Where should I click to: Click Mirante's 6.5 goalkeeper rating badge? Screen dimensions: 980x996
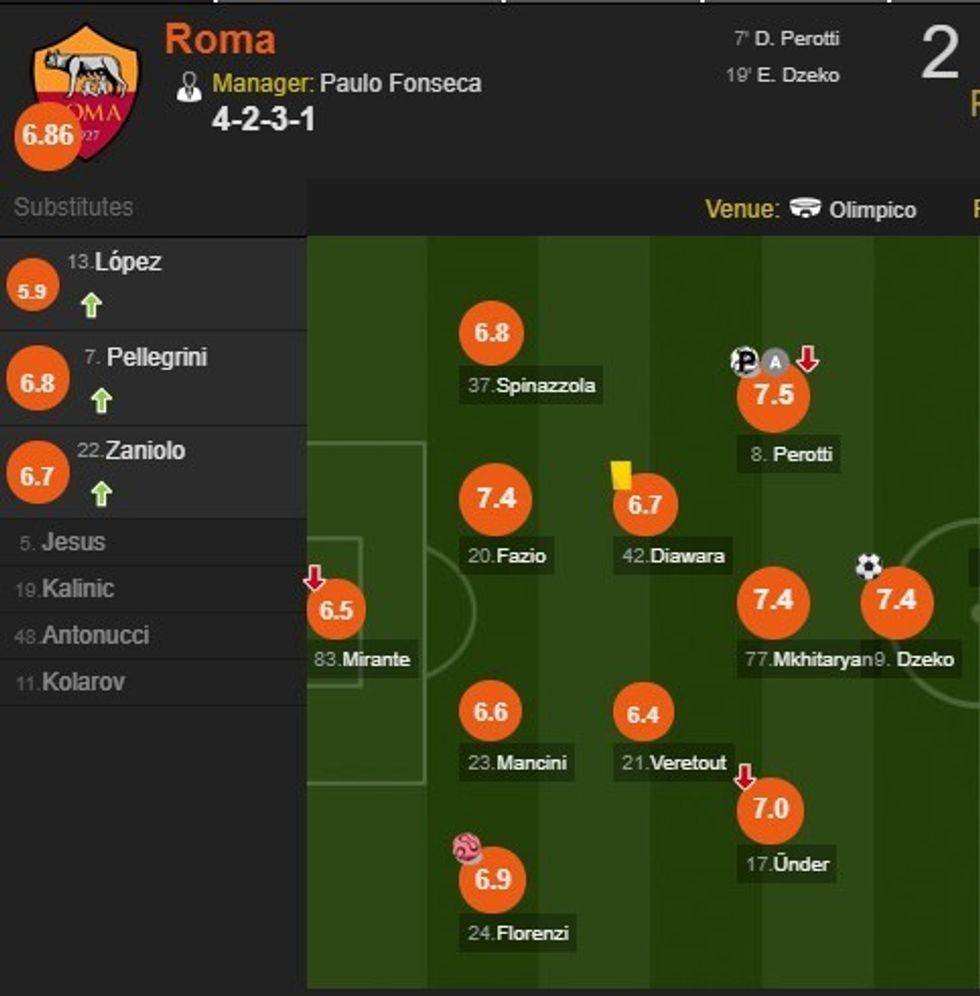click(338, 606)
